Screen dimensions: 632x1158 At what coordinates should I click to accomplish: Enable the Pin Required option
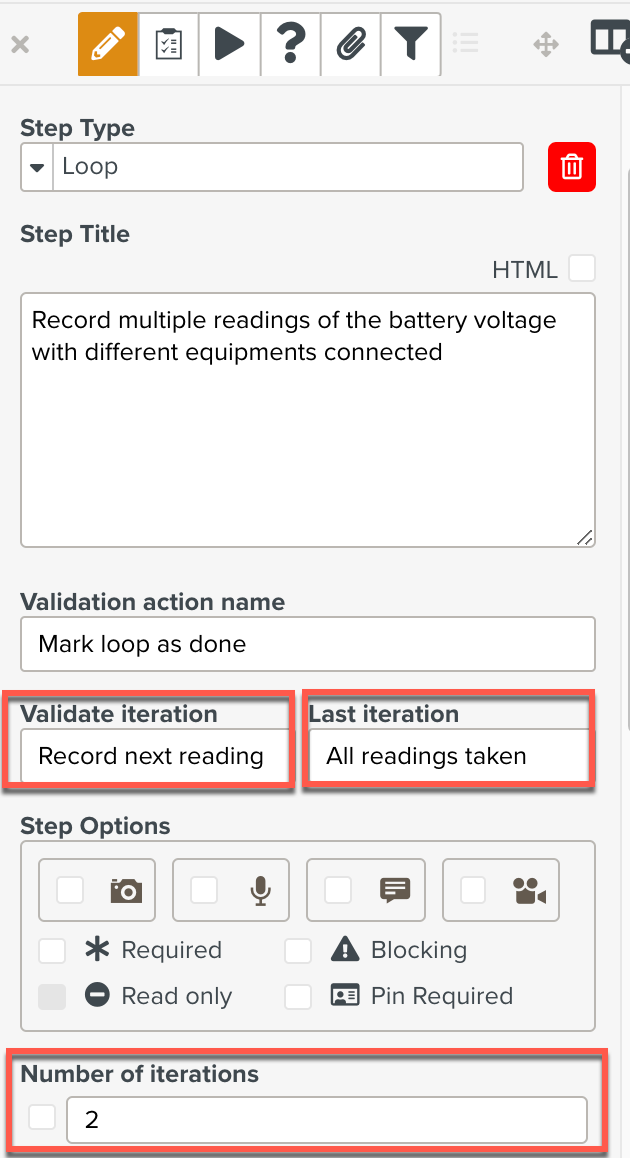click(x=298, y=996)
